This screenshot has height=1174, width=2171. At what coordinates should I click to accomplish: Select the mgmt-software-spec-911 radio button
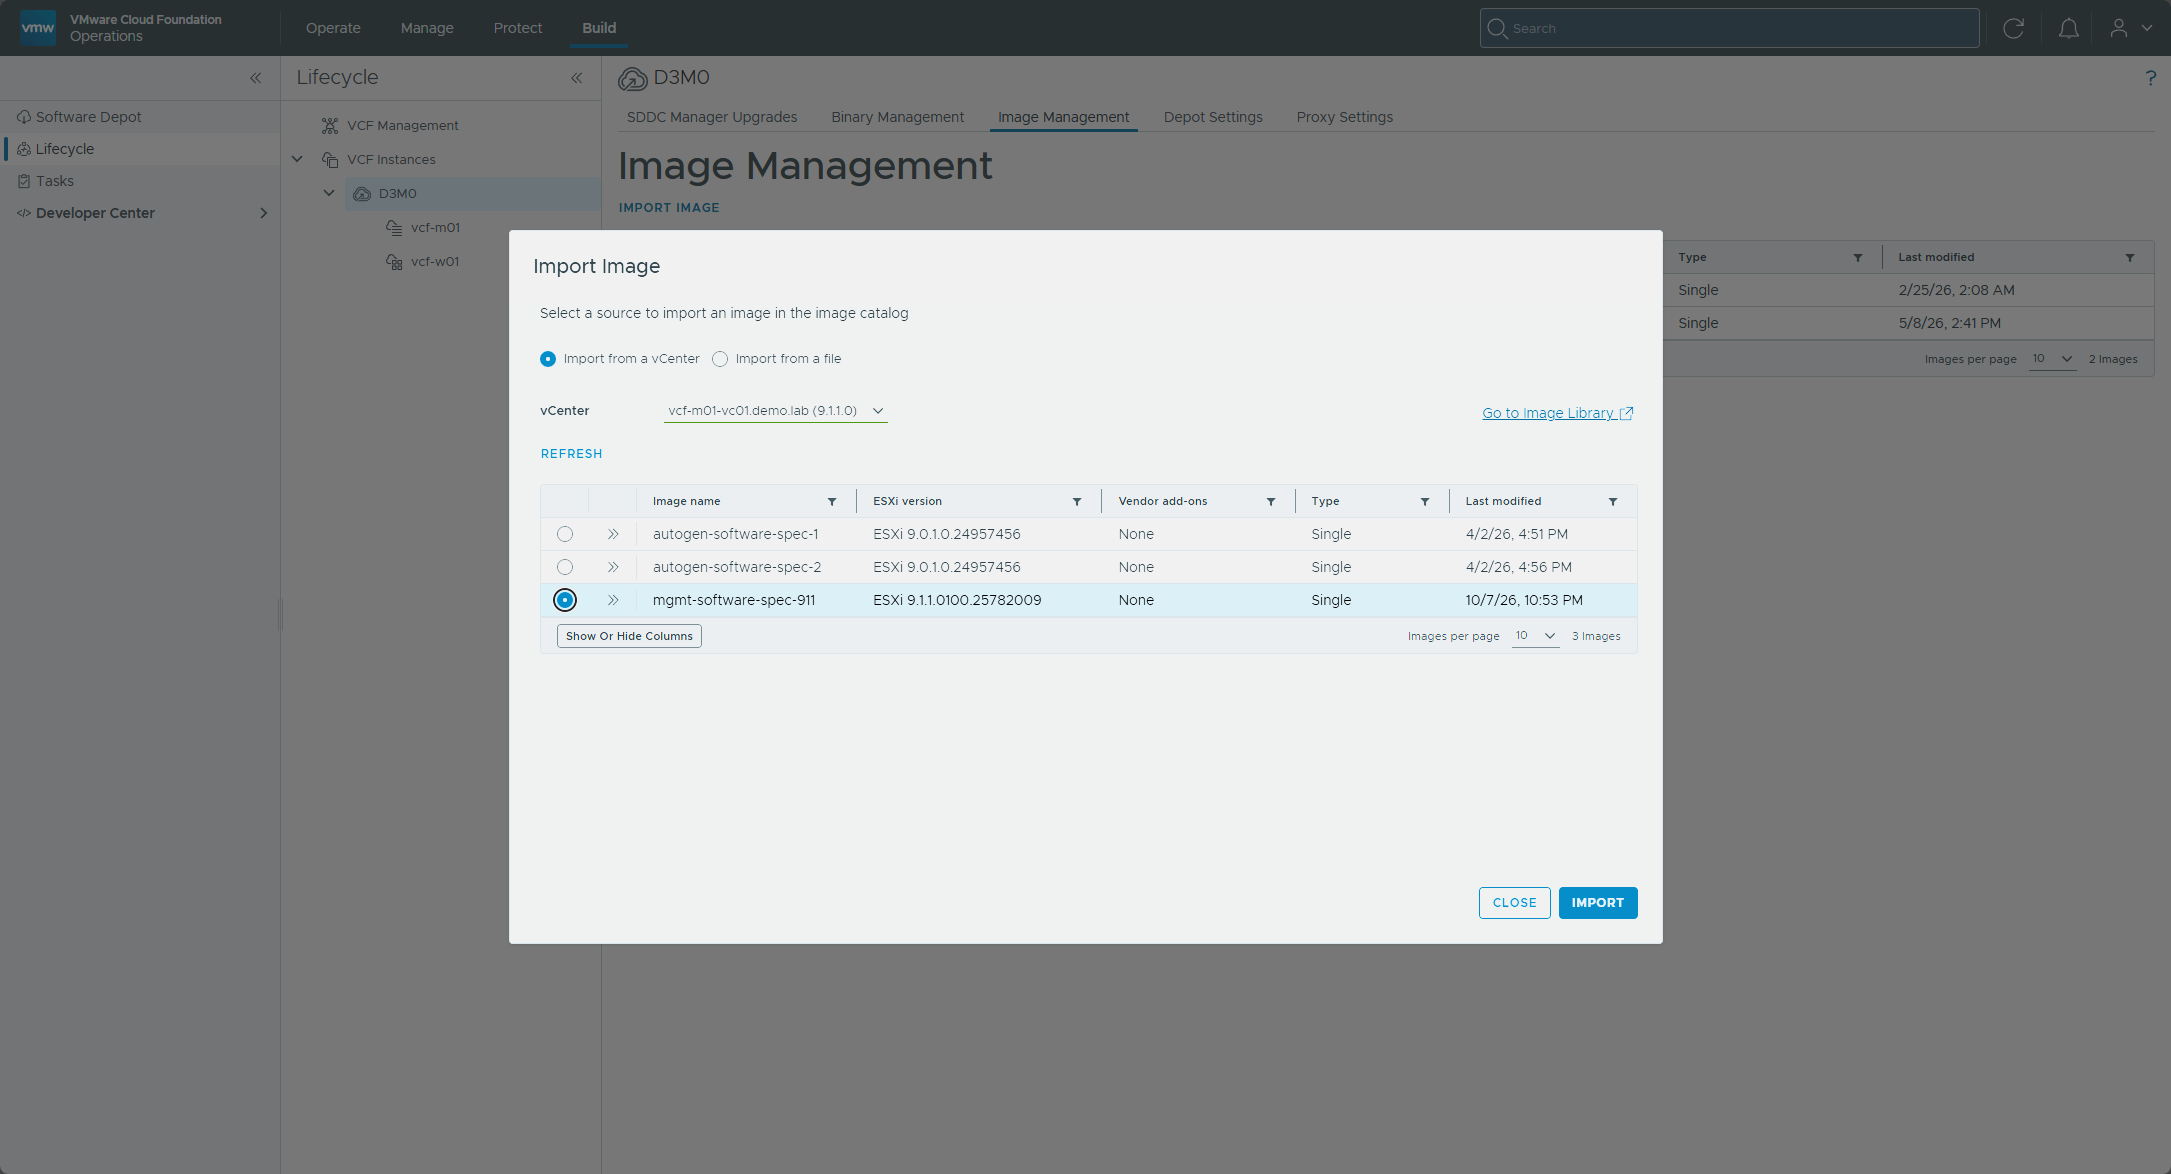565,600
